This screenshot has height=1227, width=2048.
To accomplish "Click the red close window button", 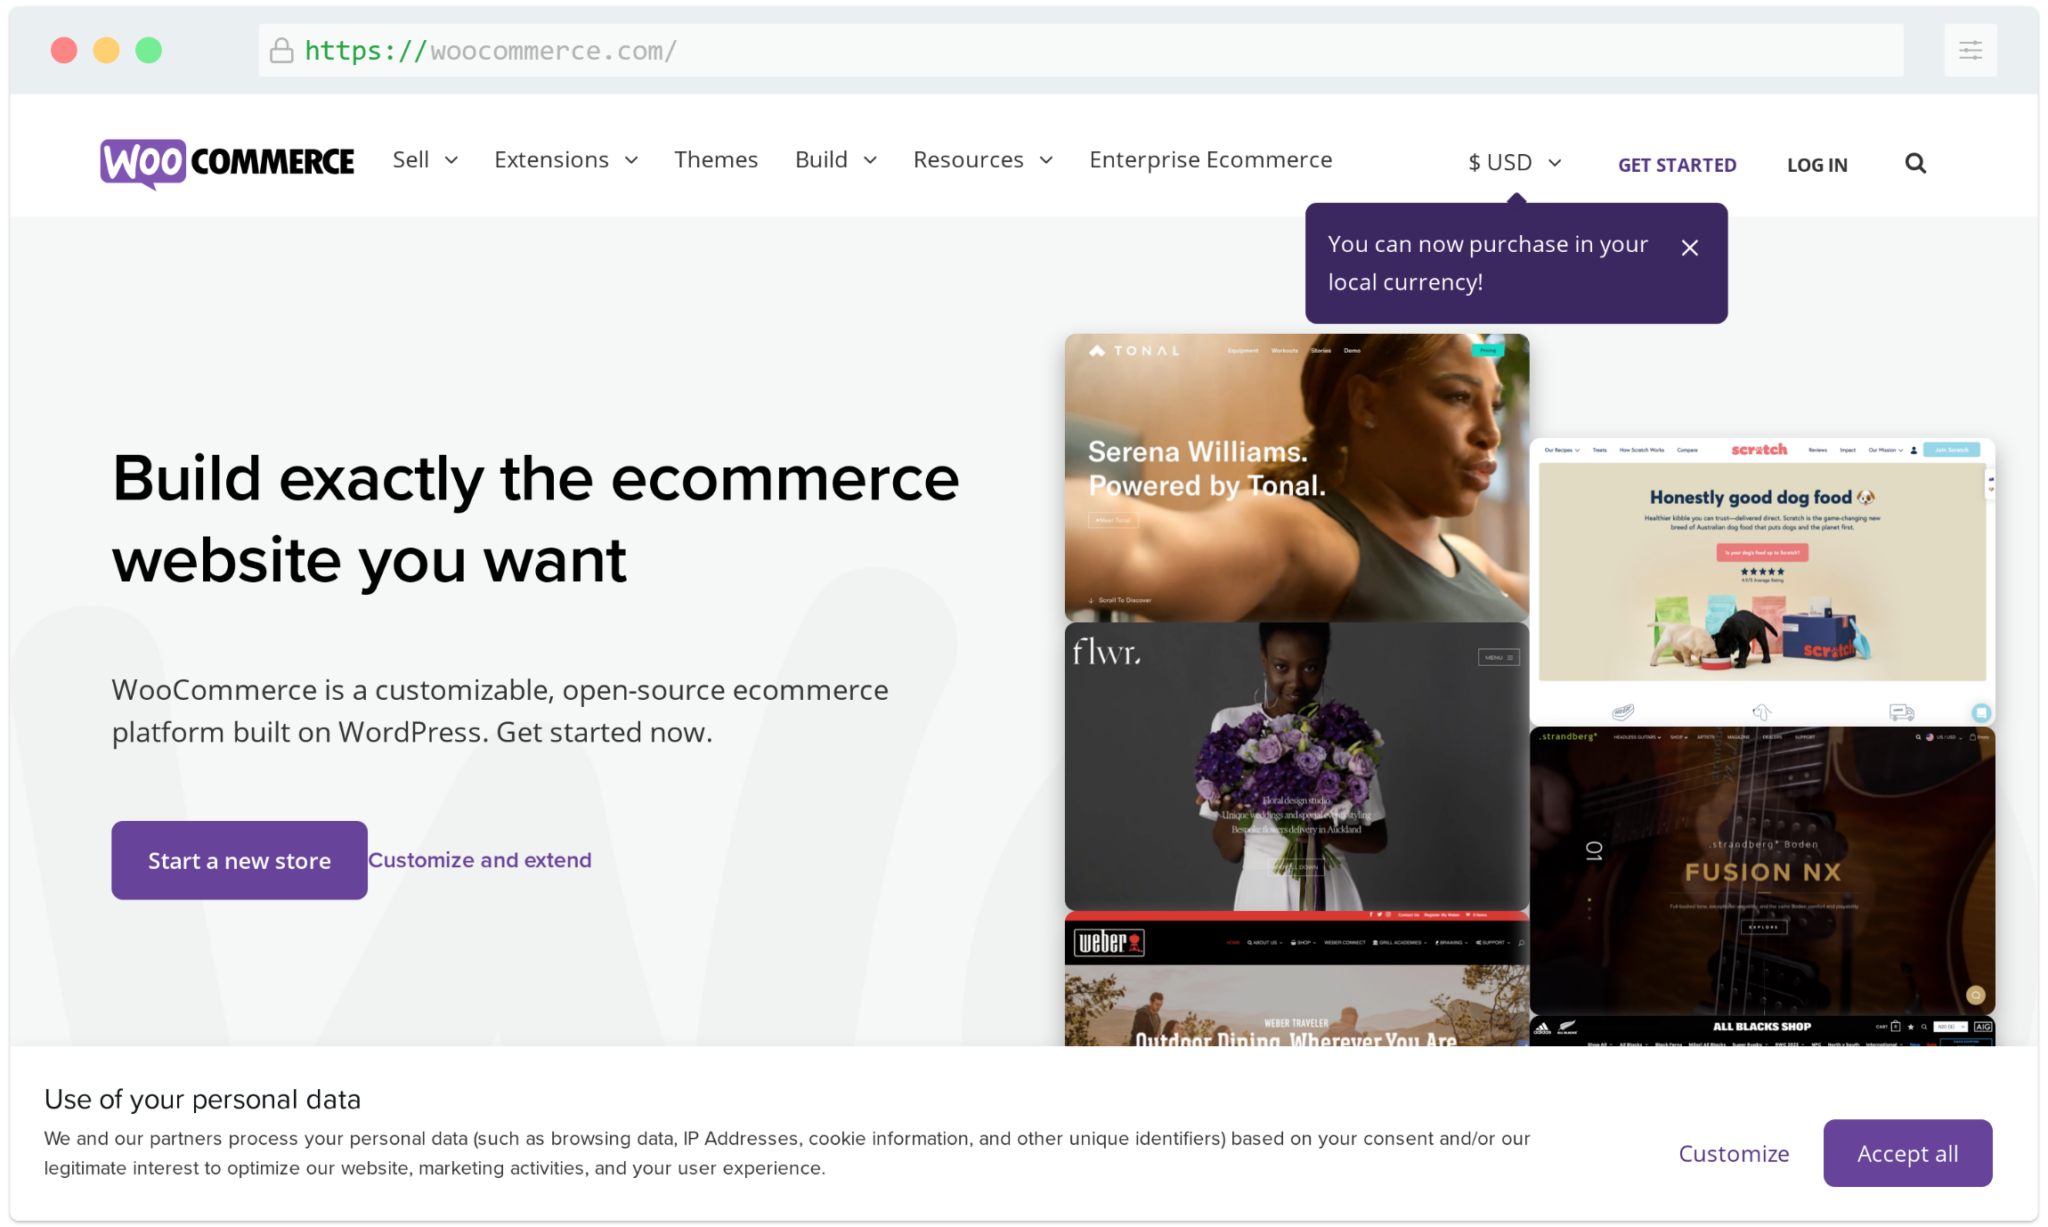I will click(x=64, y=50).
